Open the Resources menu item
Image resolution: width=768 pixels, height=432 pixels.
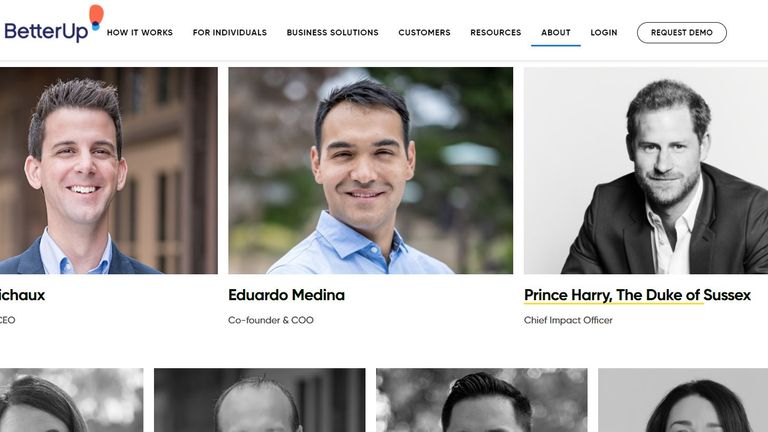coord(496,32)
